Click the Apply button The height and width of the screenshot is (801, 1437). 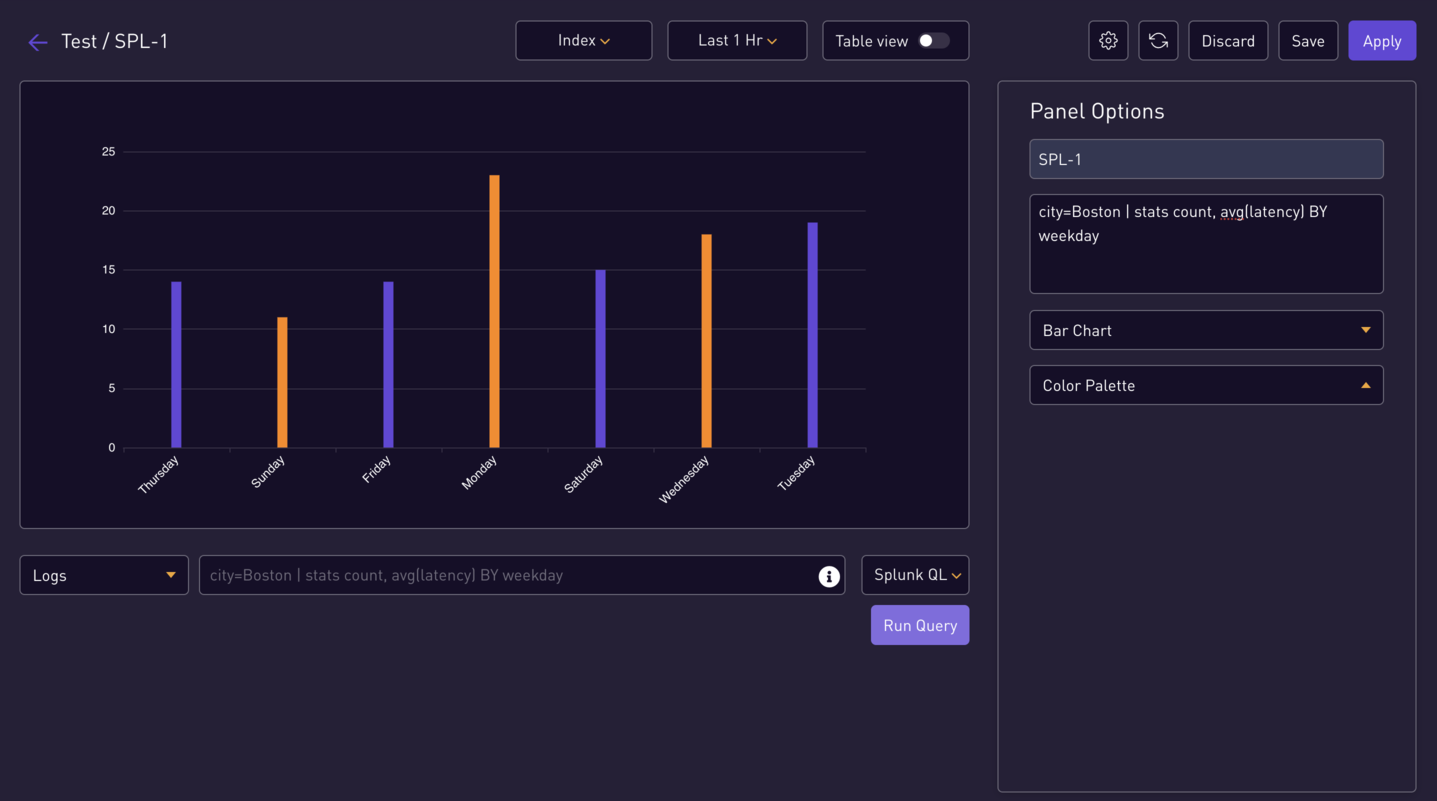[1382, 41]
